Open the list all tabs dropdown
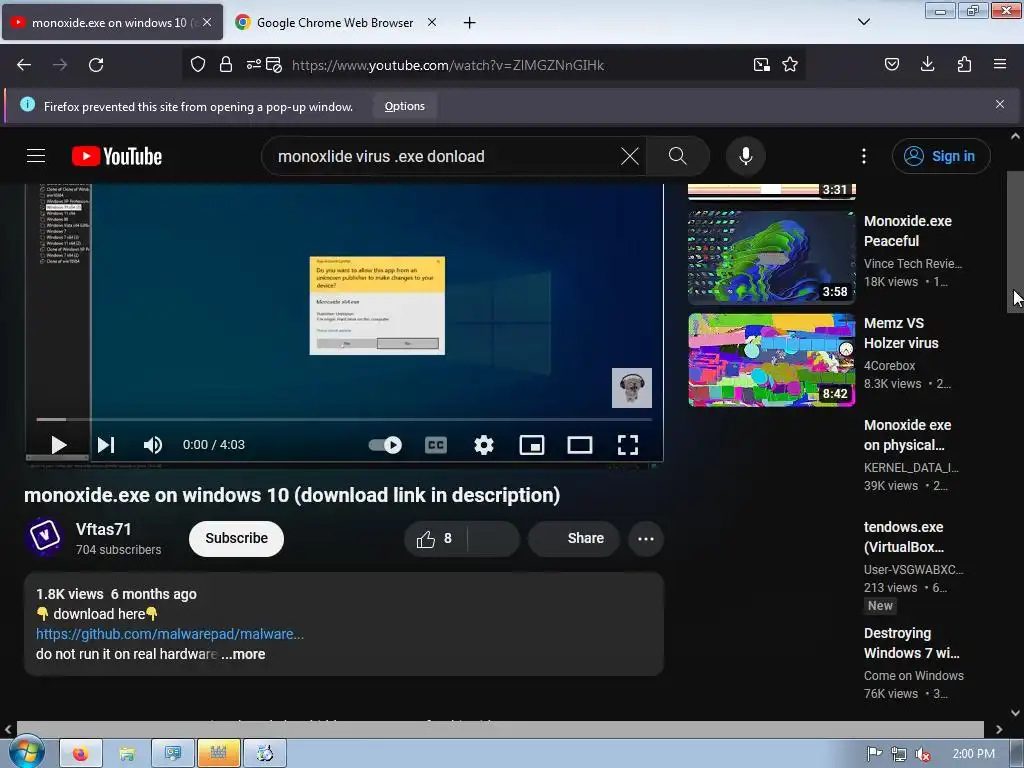The width and height of the screenshot is (1024, 768). (x=863, y=22)
